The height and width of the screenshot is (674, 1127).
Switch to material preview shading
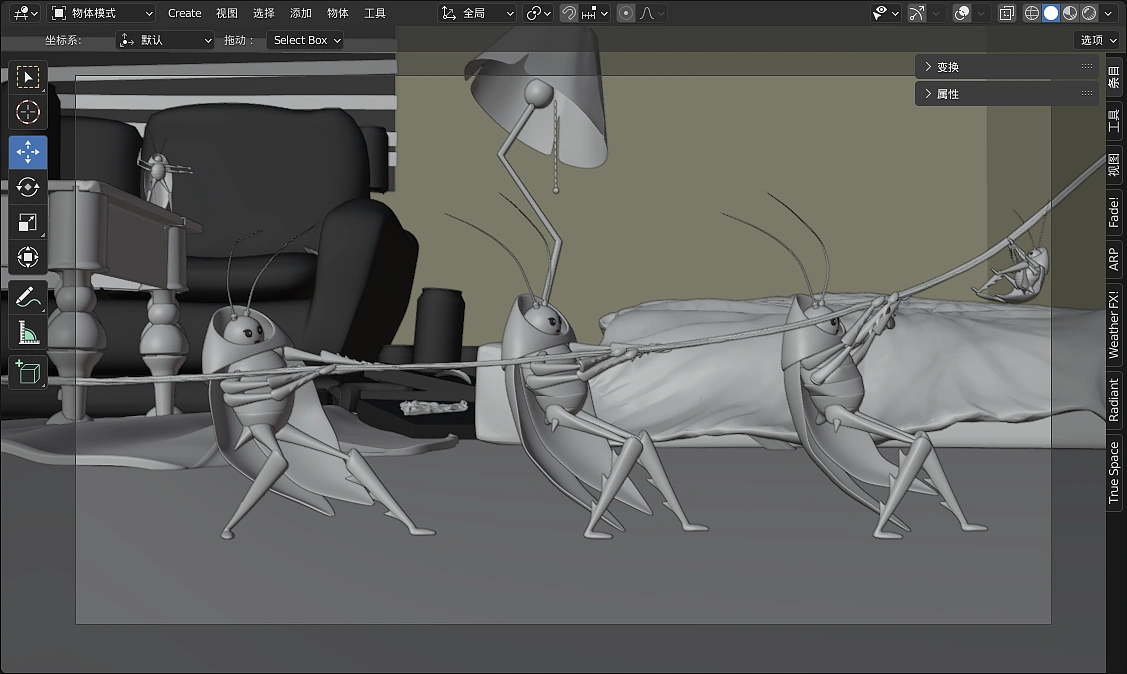(x=1070, y=13)
